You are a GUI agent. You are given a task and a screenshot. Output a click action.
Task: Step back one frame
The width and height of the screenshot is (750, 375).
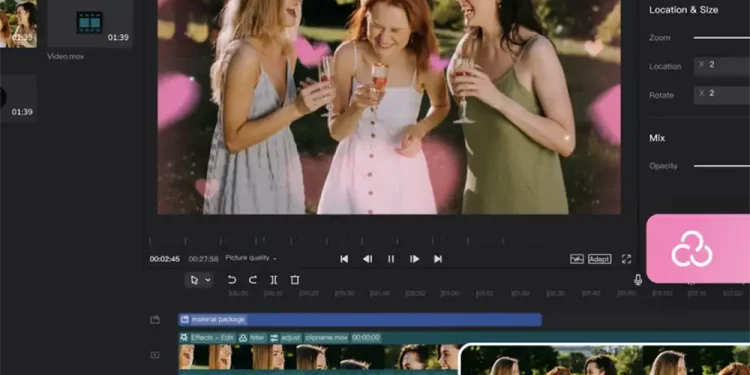[367, 259]
